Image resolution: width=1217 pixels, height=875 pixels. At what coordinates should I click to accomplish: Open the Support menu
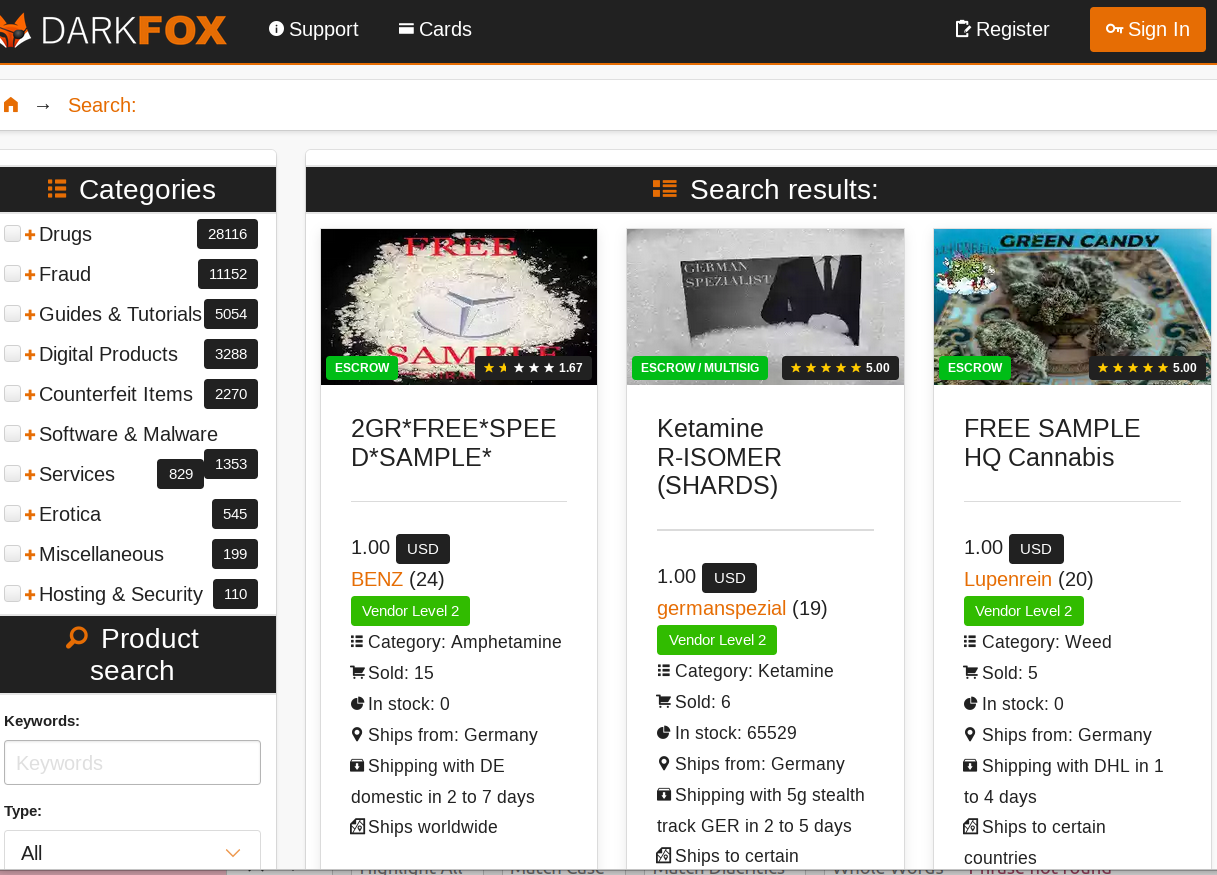pyautogui.click(x=313, y=29)
